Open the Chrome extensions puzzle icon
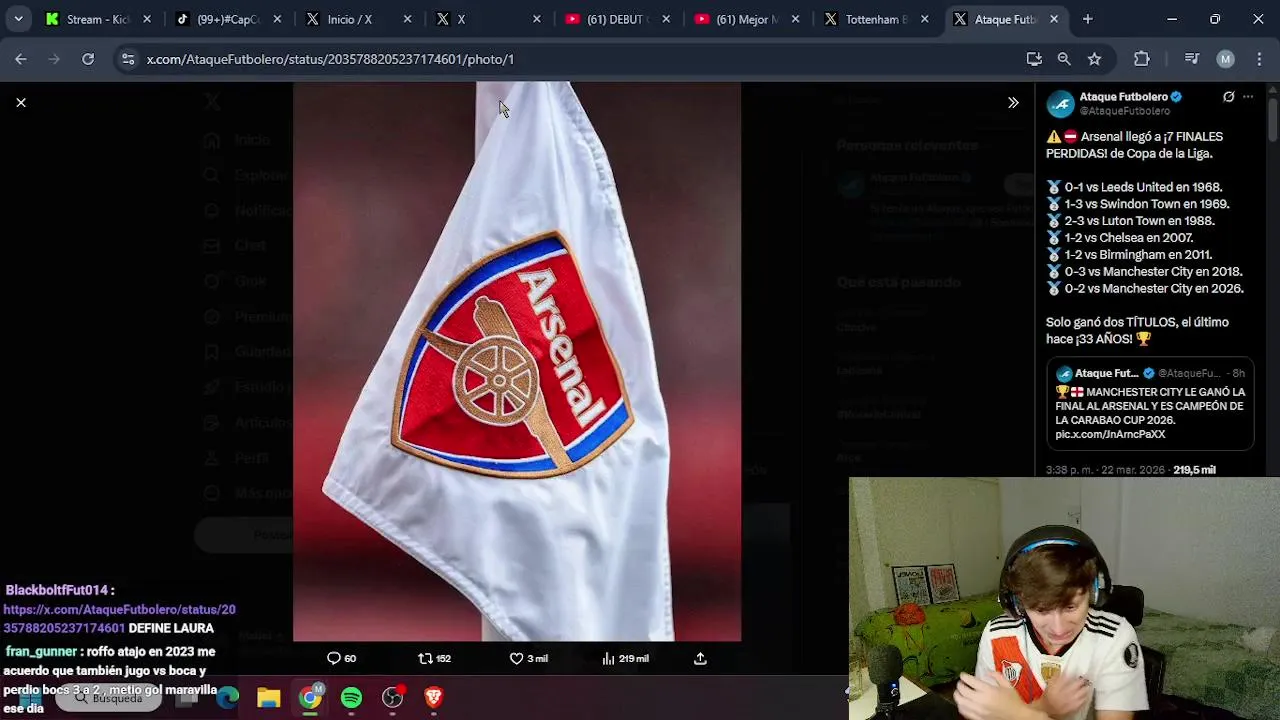Screen dimensions: 1280x720 (x=1141, y=59)
